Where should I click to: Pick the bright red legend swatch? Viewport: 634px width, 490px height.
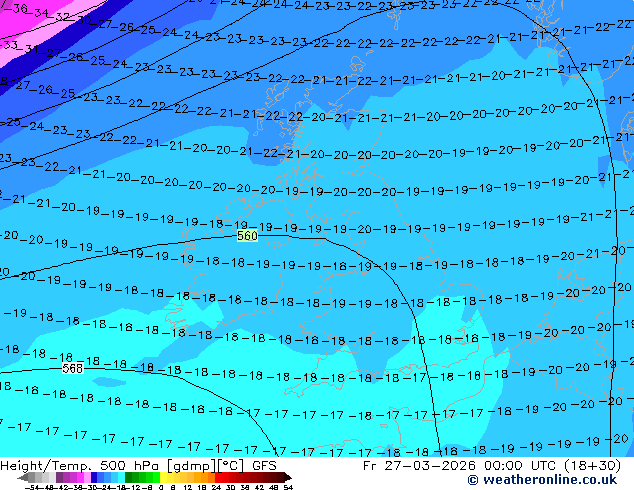point(218,477)
